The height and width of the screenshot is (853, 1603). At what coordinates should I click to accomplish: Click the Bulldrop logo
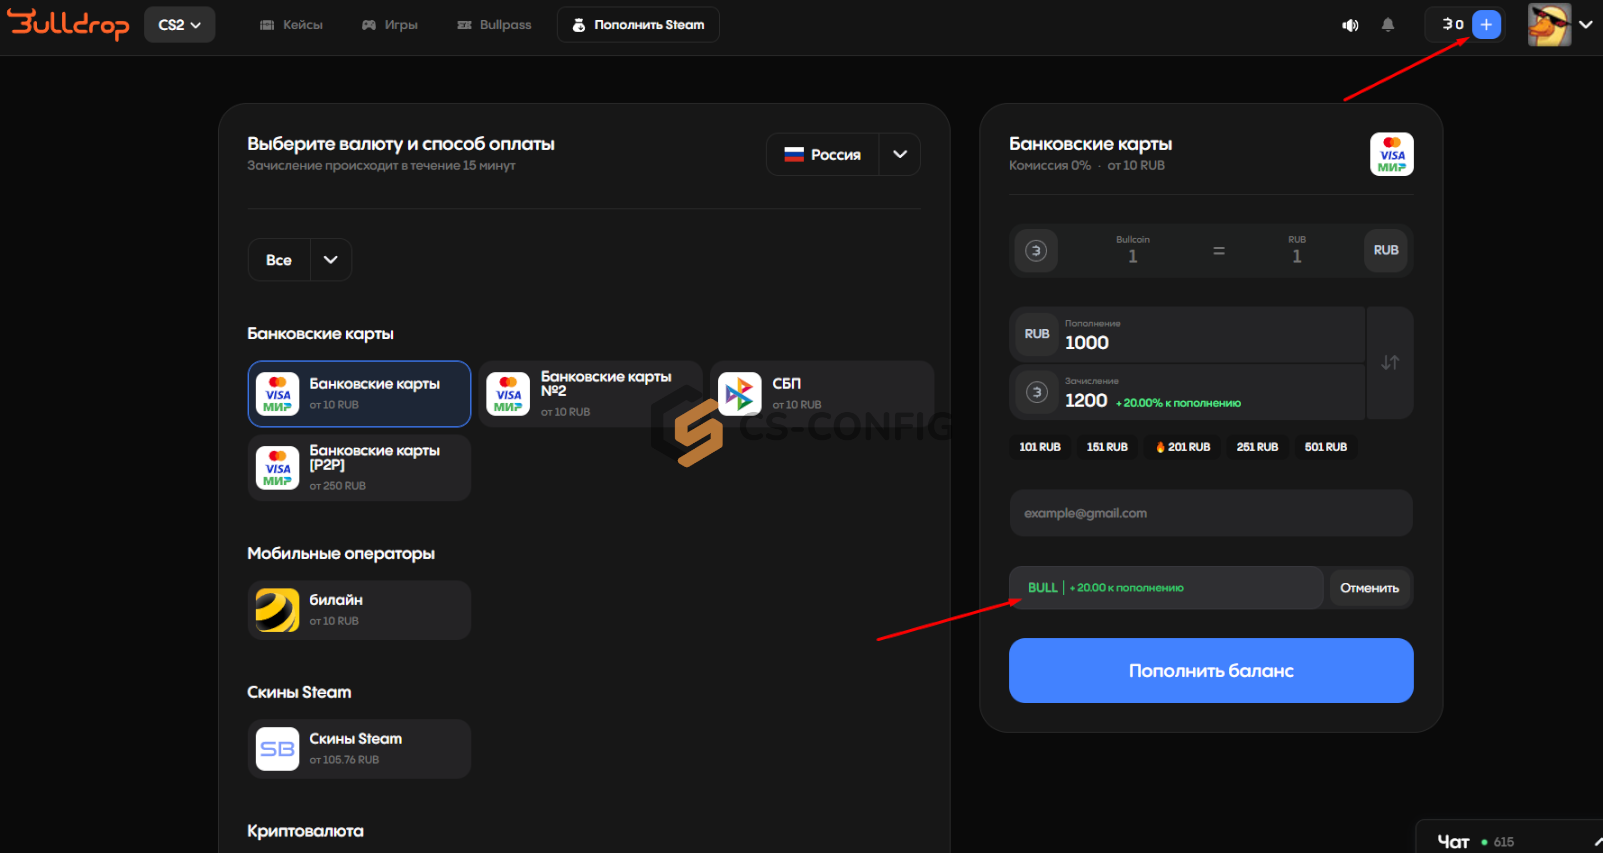click(68, 24)
